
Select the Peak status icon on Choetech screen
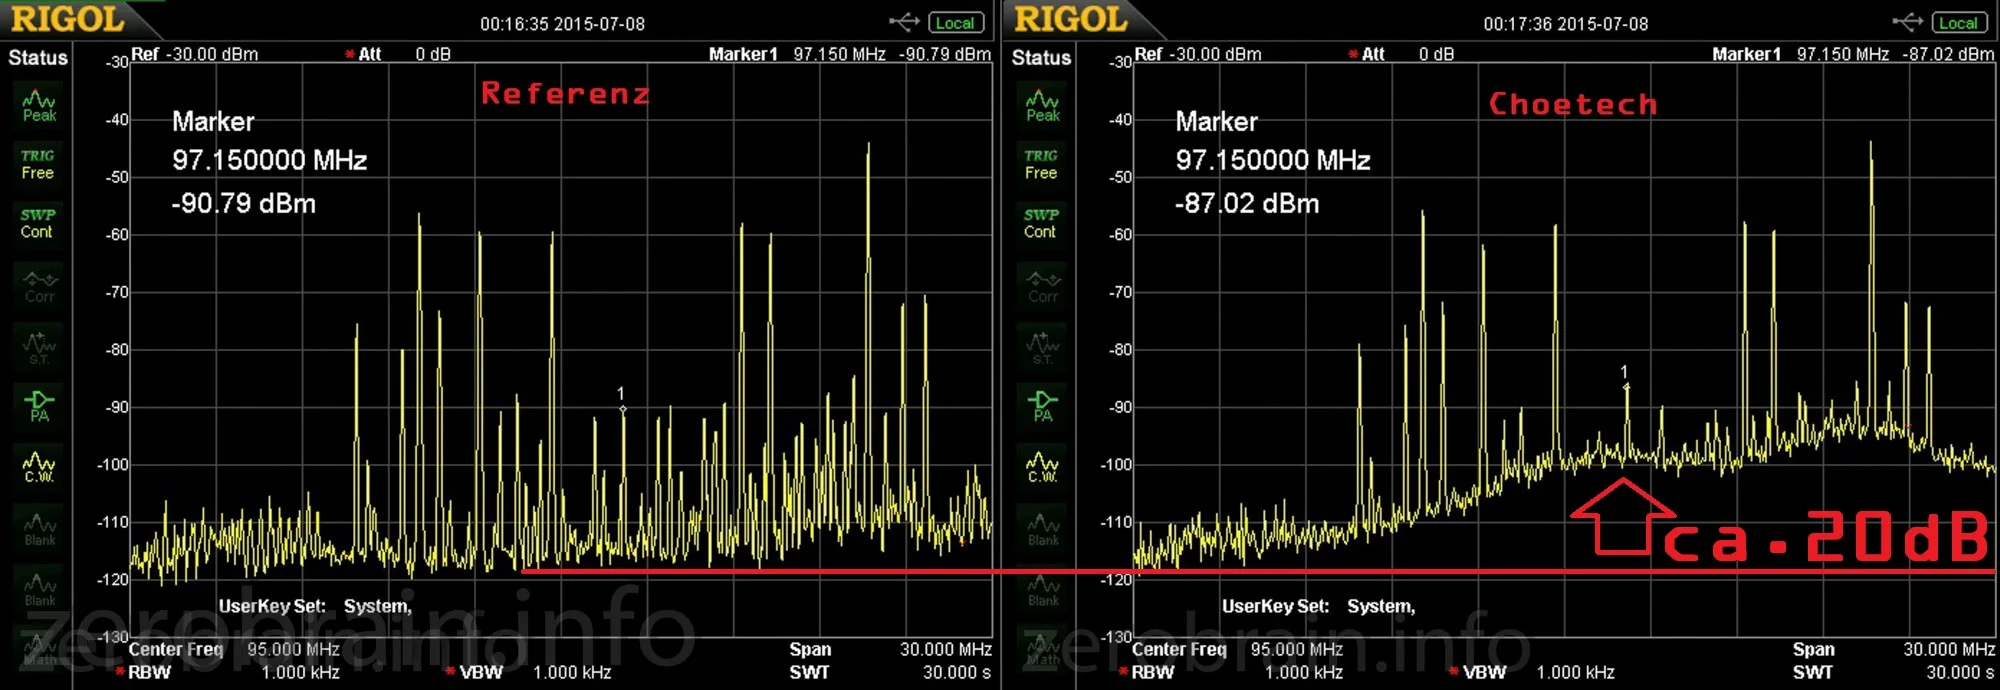pyautogui.click(x=1043, y=105)
